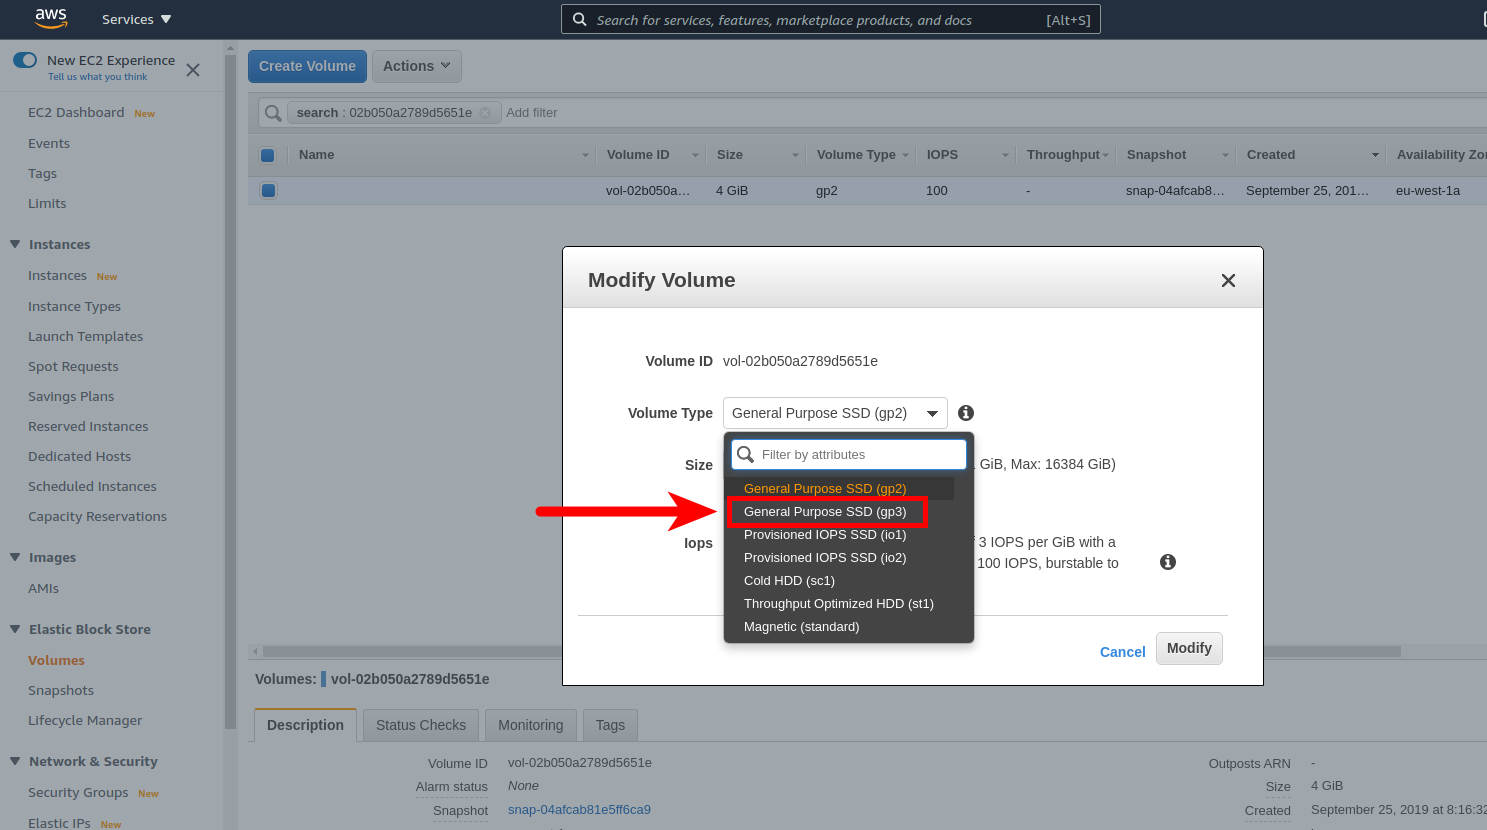The height and width of the screenshot is (830, 1487).
Task: Click the info icon beside Volume Type
Action: pyautogui.click(x=966, y=413)
